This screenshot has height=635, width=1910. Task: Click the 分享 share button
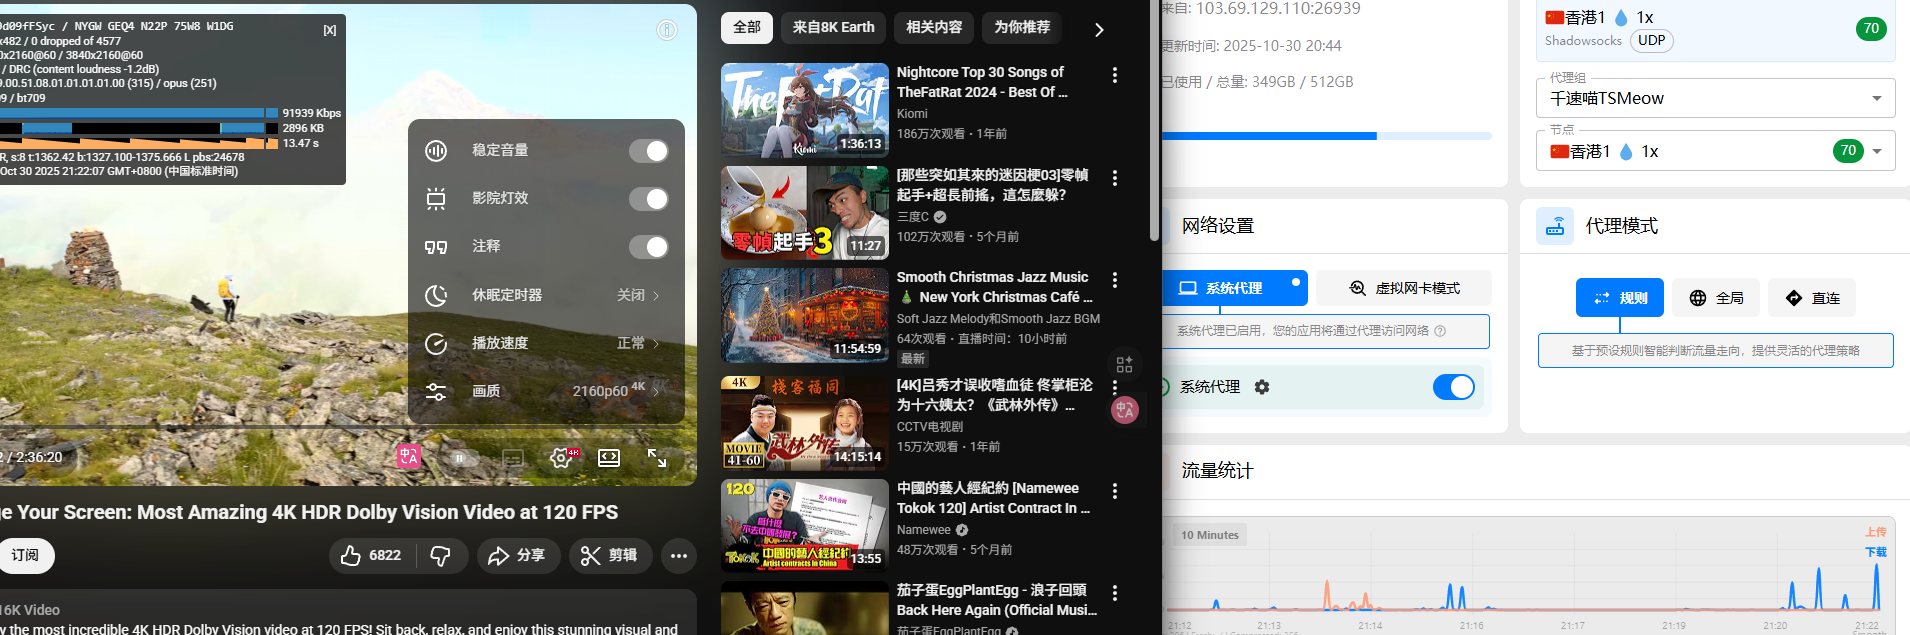pos(516,556)
